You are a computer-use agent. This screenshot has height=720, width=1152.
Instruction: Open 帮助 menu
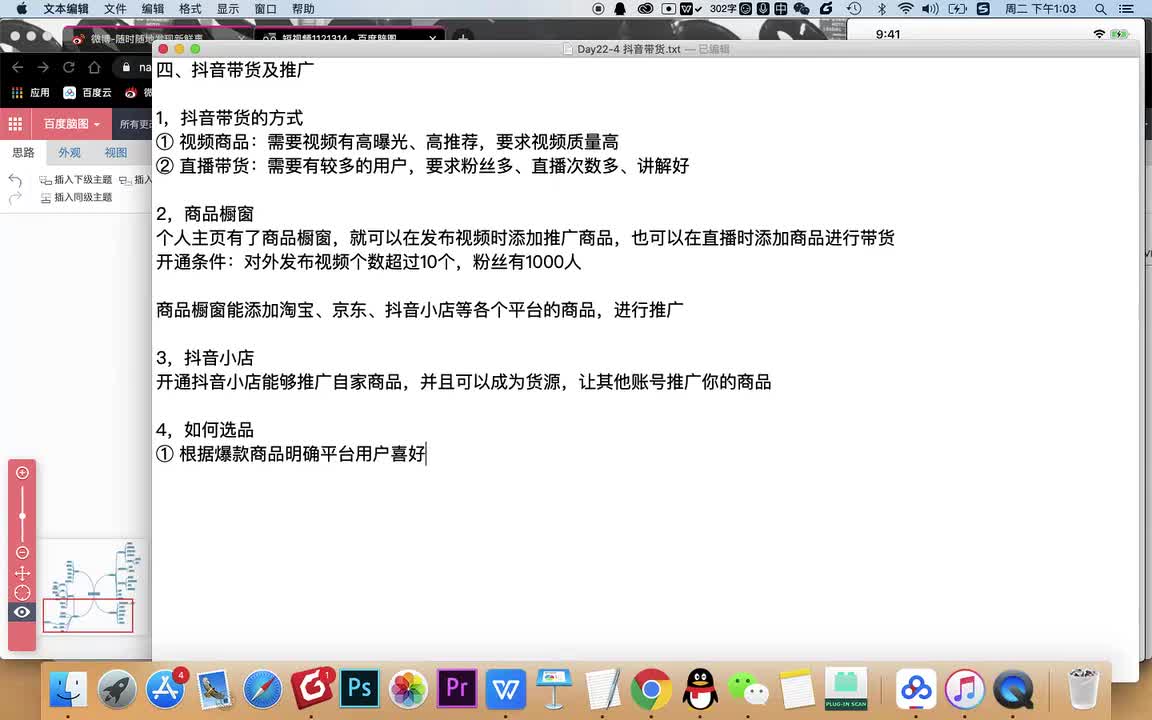coord(303,9)
